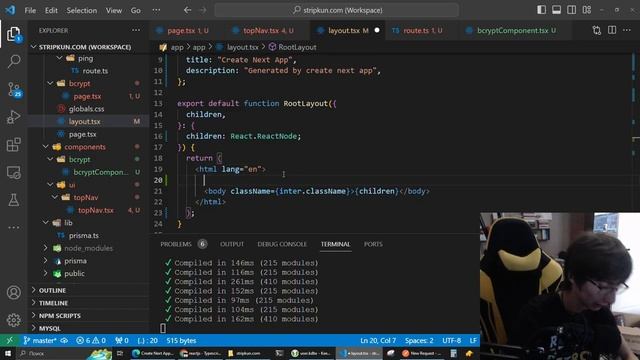Image resolution: width=640 pixels, height=360 pixels.
Task: Open the Testing flask view
Action: (x=13, y=200)
